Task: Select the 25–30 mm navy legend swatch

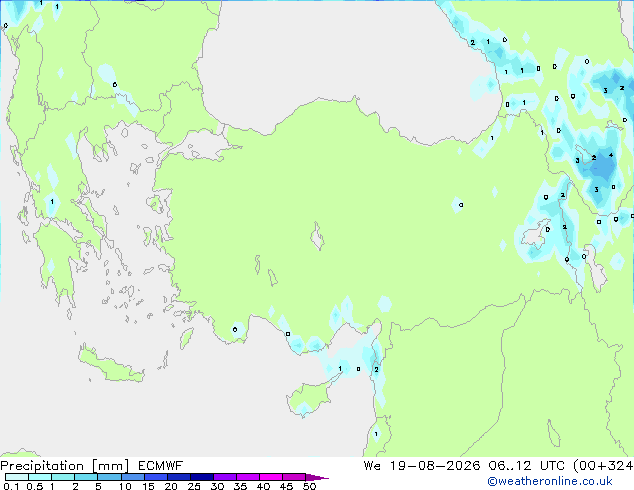Action: [x=201, y=477]
